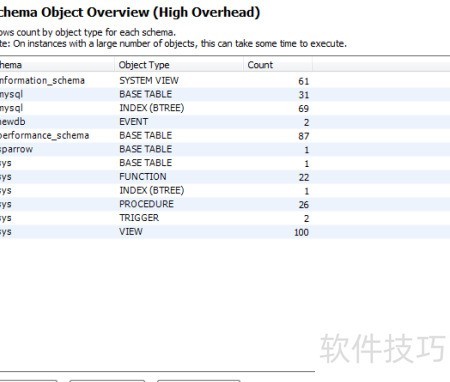
Task: Select BASE TABLE in the performance_schema row
Action: pos(146,135)
